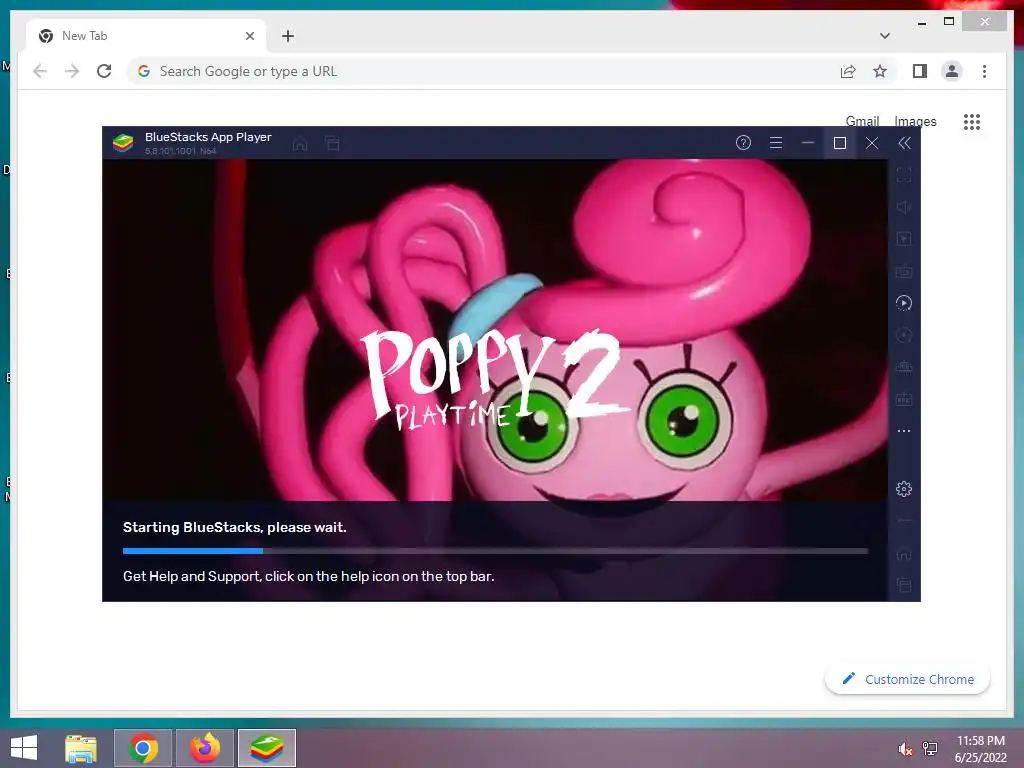Focus the Chrome address bar
The width and height of the screenshot is (1024, 768).
tap(483, 71)
